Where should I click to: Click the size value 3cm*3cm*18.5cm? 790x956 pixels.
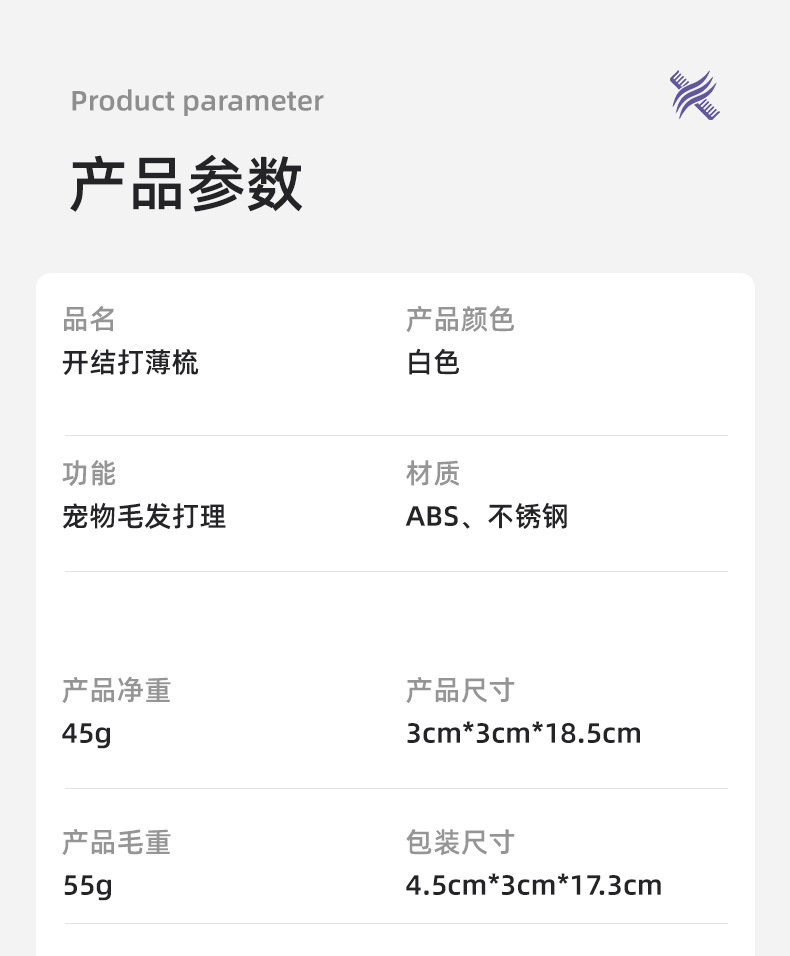click(523, 734)
